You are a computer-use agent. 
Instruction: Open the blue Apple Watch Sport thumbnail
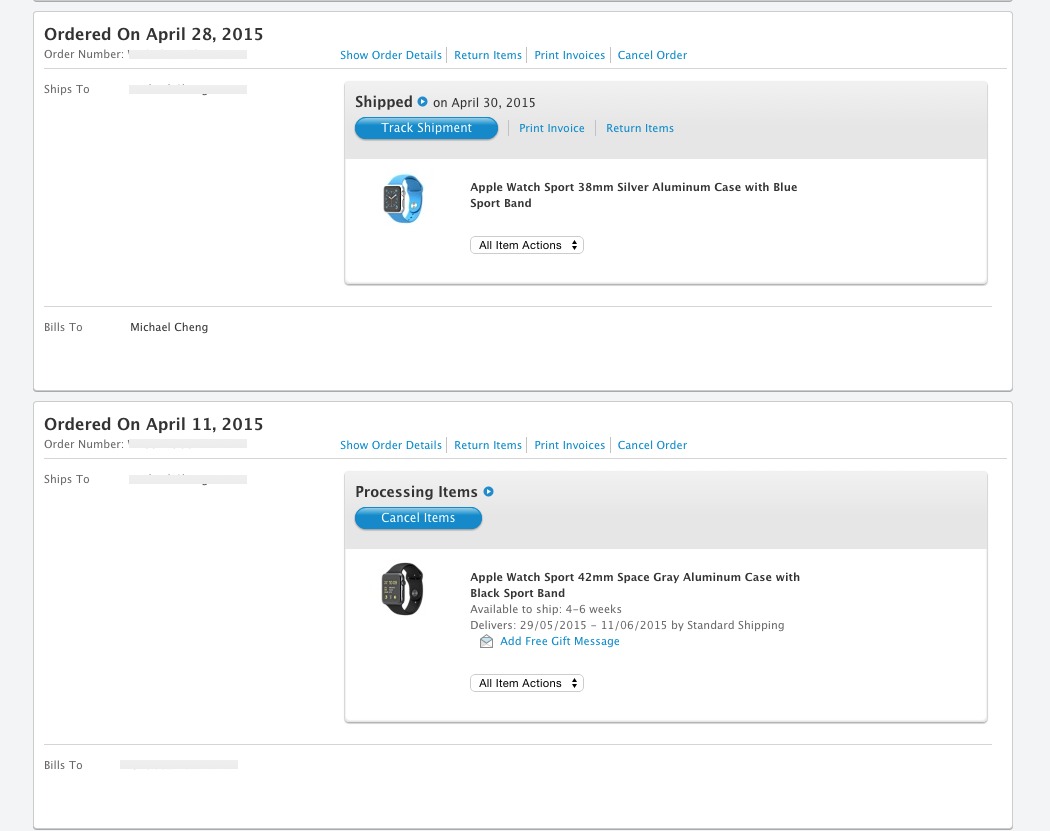pos(403,199)
